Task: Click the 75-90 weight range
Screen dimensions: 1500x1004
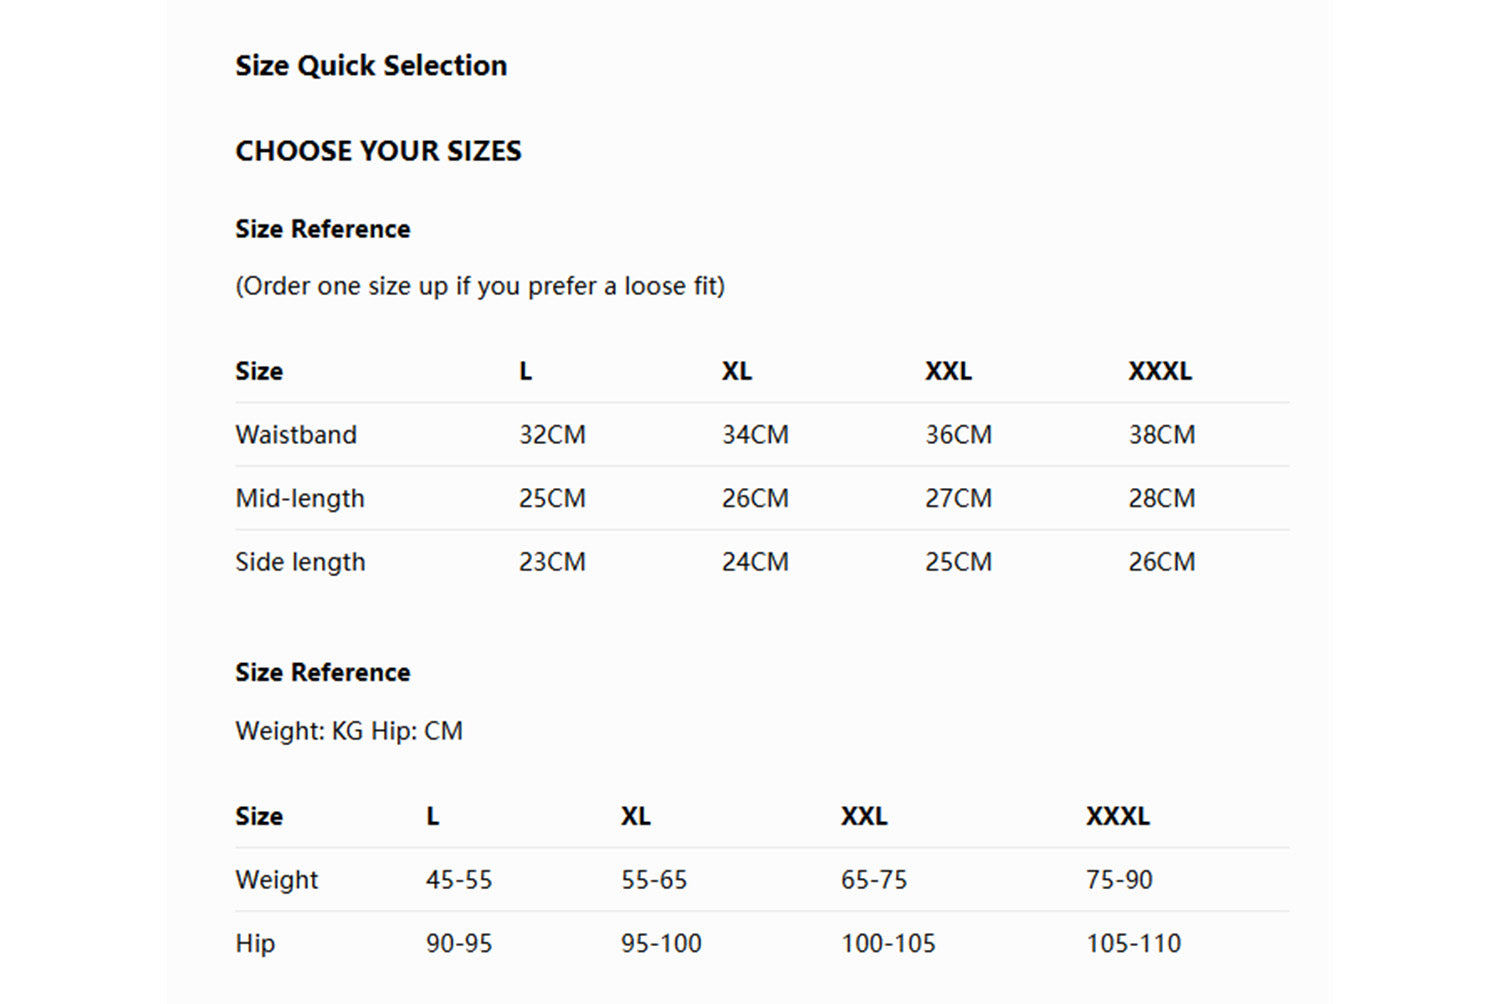Action: click(1119, 880)
